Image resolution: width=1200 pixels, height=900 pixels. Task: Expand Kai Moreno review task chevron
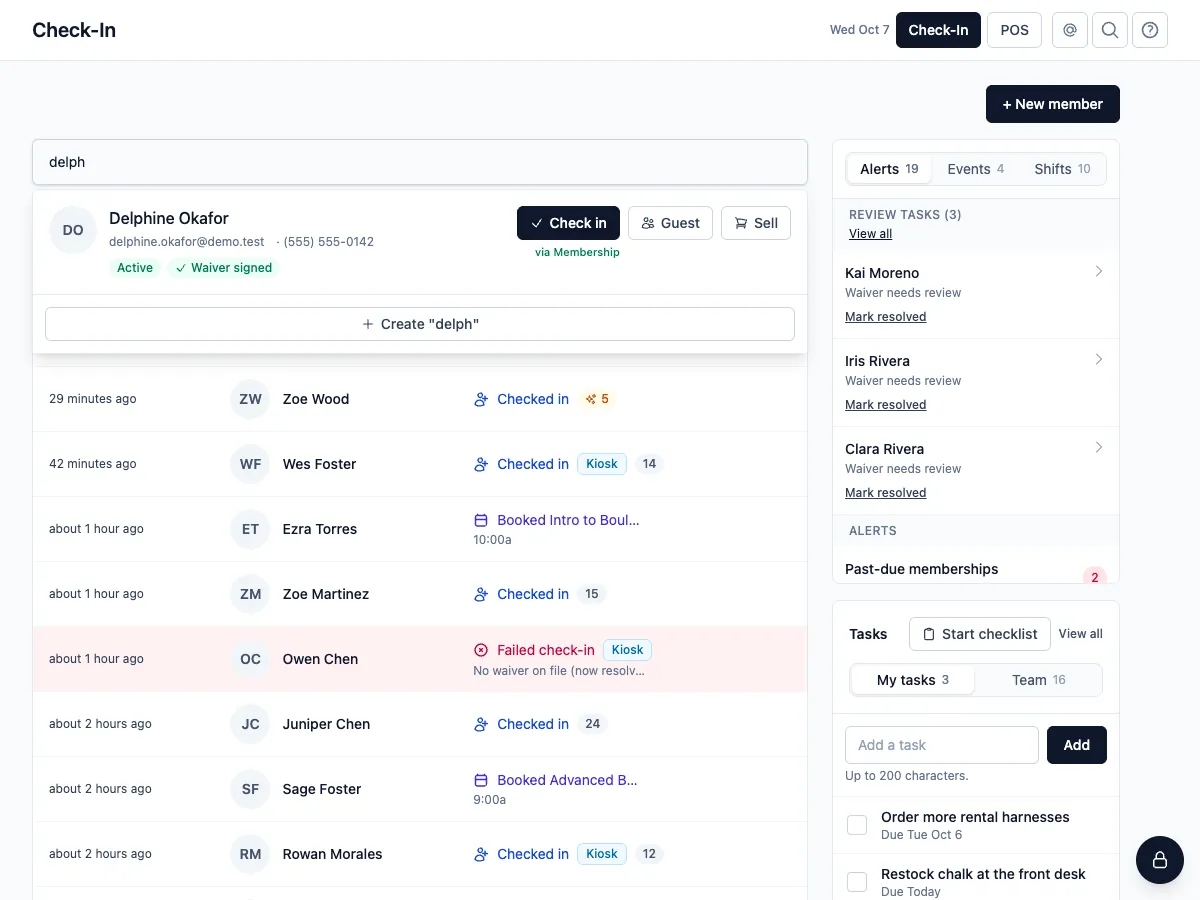click(1098, 272)
